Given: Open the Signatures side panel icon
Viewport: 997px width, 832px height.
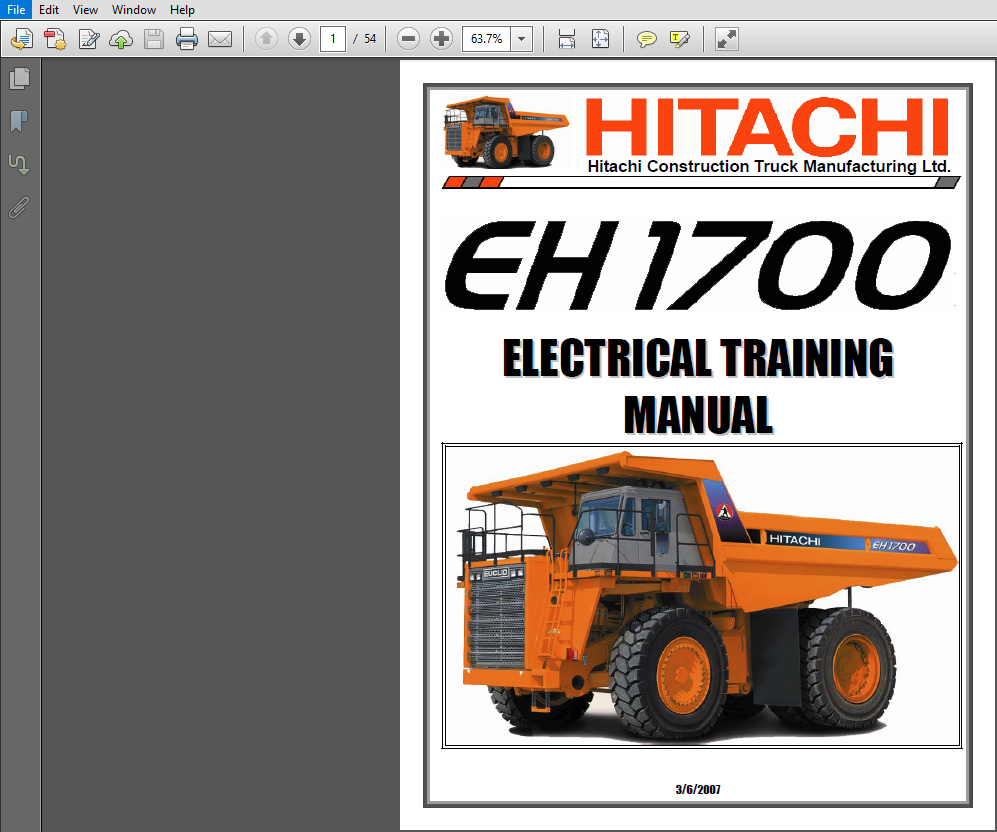Looking at the screenshot, I should (19, 164).
